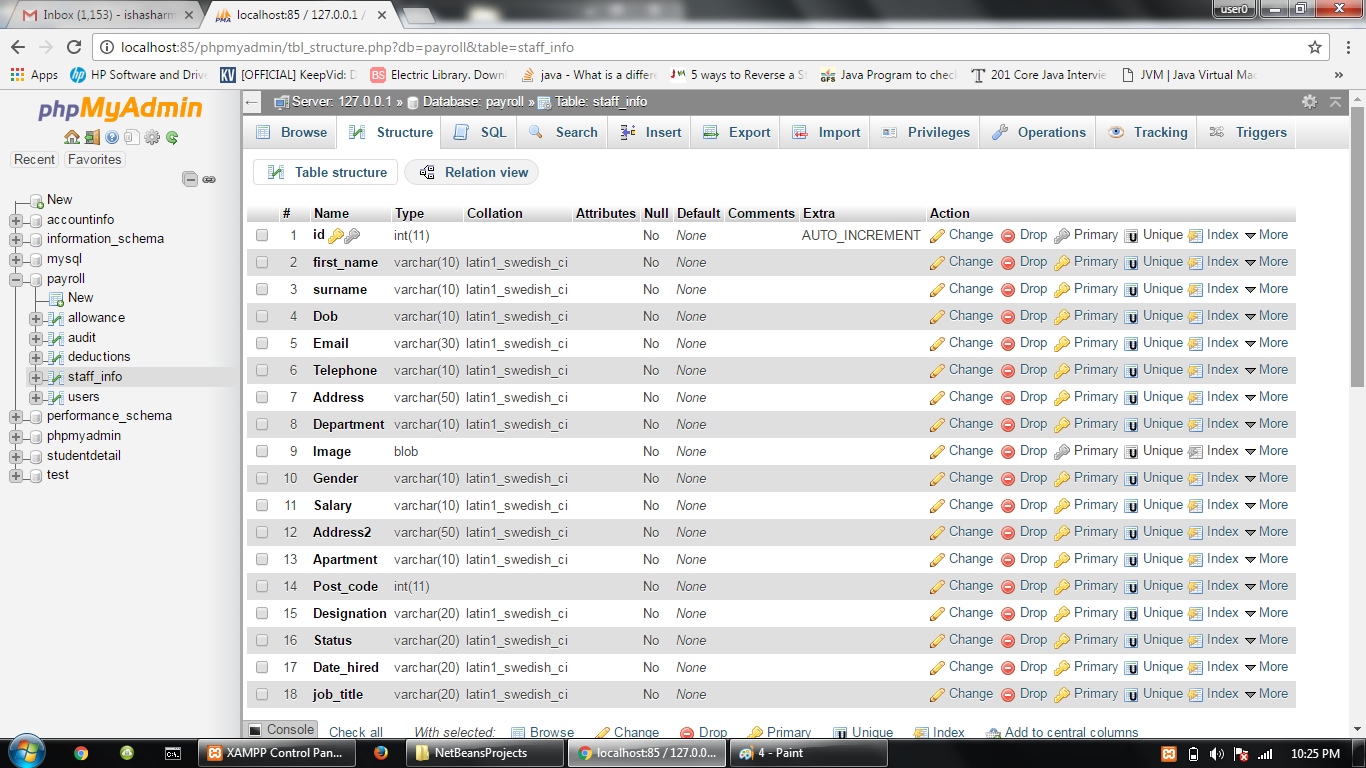Expand the accountinfo database node
The width and height of the screenshot is (1366, 768).
[x=16, y=220]
